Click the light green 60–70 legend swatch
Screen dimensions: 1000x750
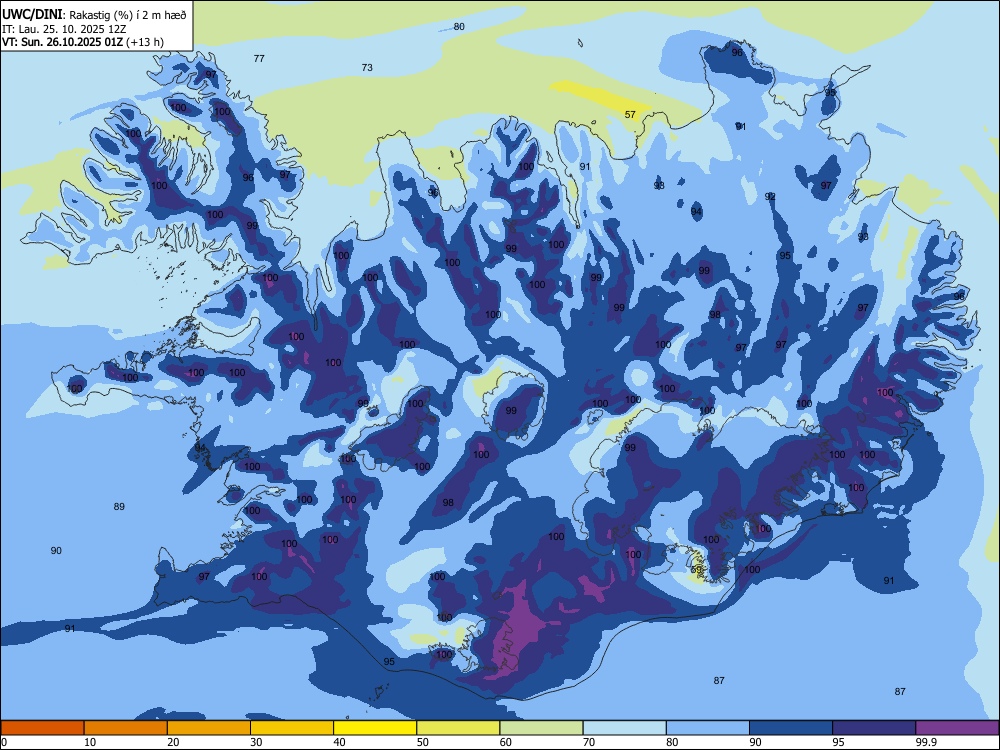pyautogui.click(x=541, y=728)
